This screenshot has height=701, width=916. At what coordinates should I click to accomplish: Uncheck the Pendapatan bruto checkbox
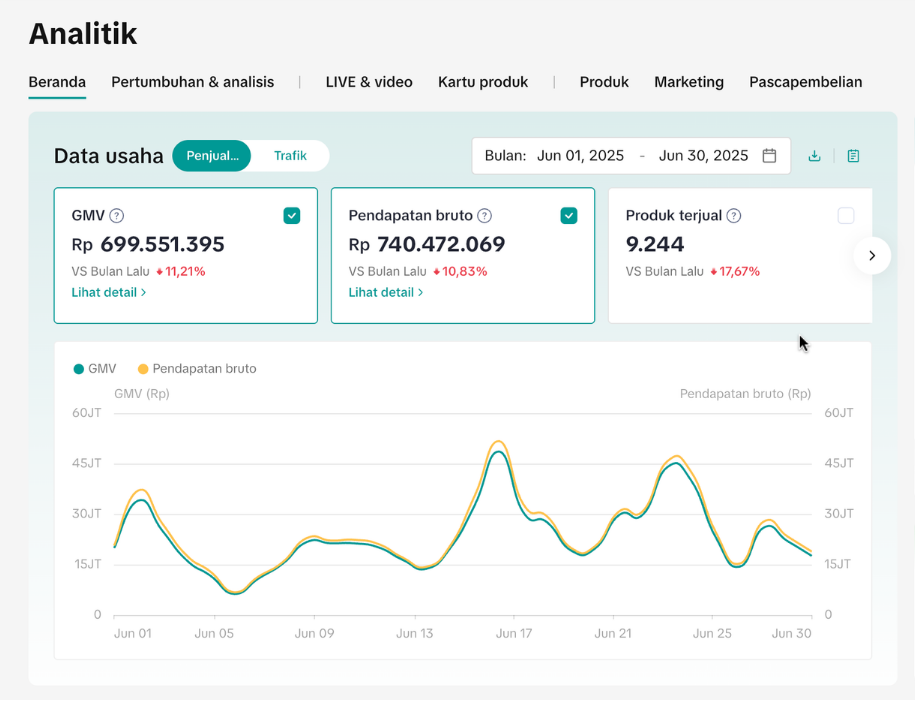[569, 216]
